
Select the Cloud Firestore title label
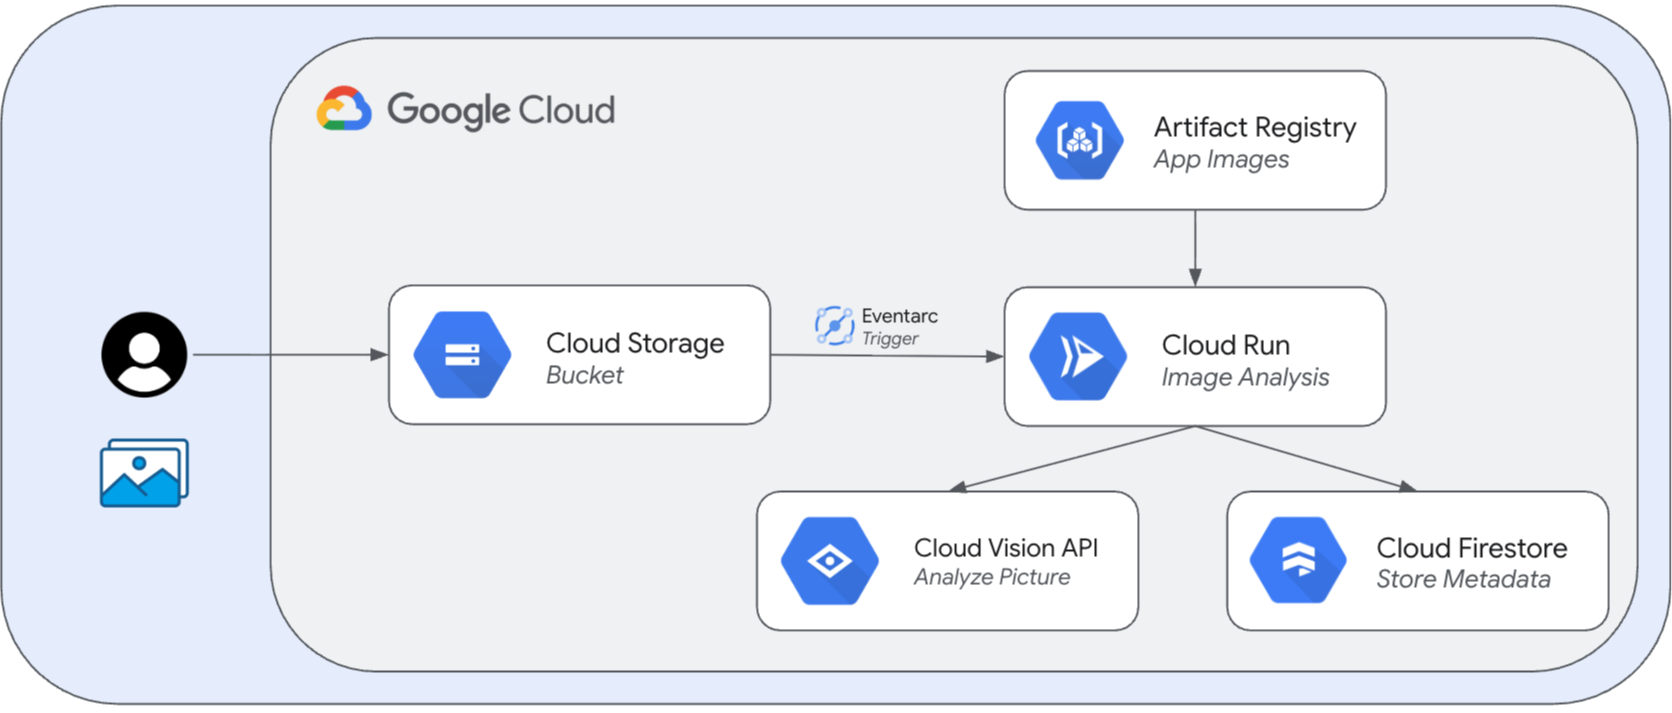1471,548
